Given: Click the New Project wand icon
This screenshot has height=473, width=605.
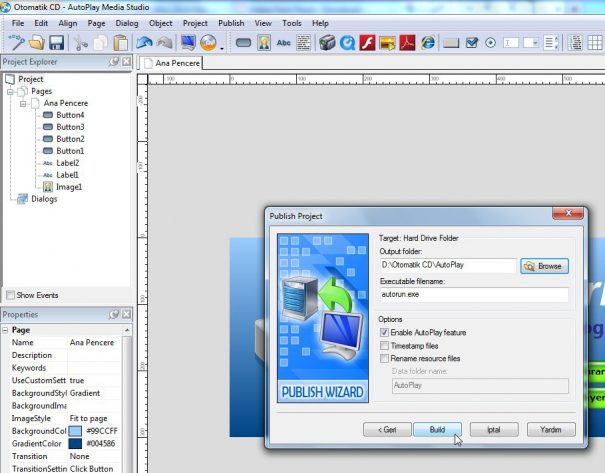Looking at the screenshot, I should pos(16,42).
